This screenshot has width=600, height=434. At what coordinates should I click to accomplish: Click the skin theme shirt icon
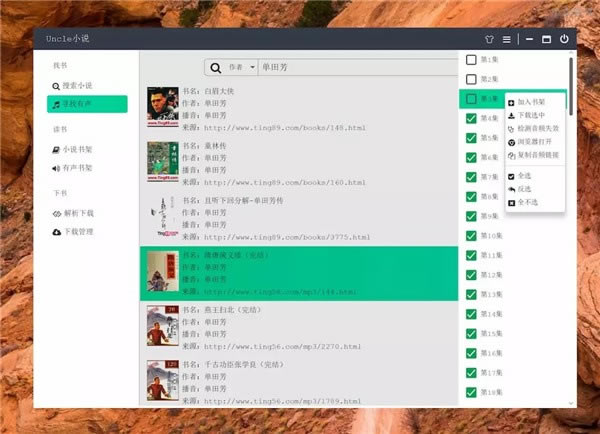[x=489, y=39]
